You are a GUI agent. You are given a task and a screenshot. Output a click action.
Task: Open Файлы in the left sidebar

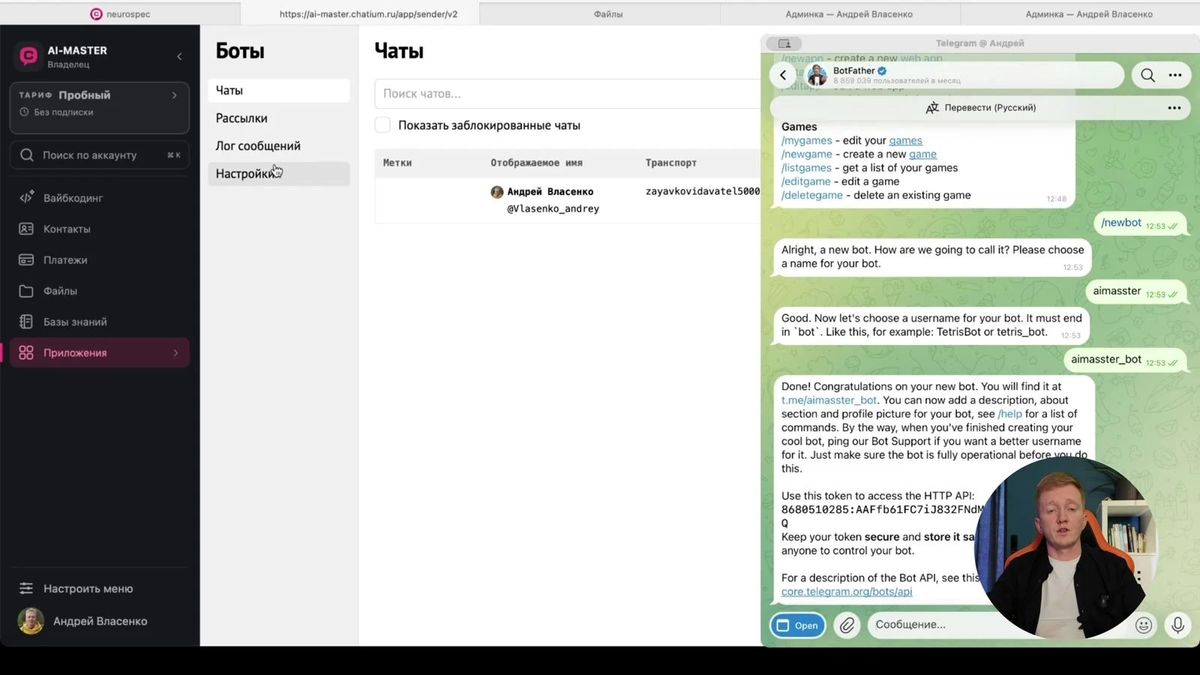(99, 291)
